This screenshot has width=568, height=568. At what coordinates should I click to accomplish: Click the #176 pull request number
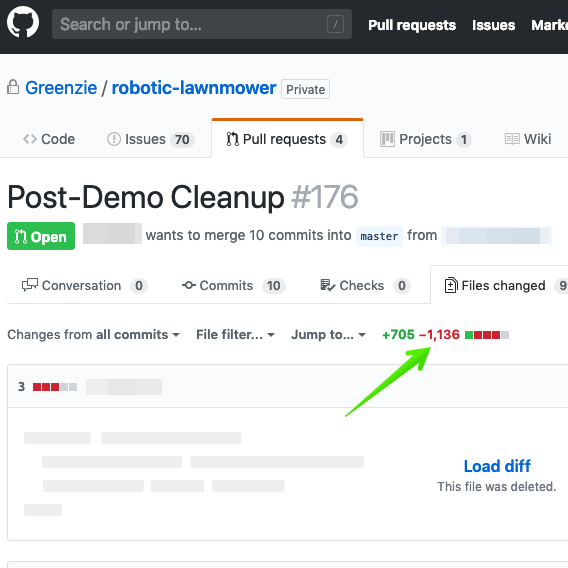click(x=325, y=197)
